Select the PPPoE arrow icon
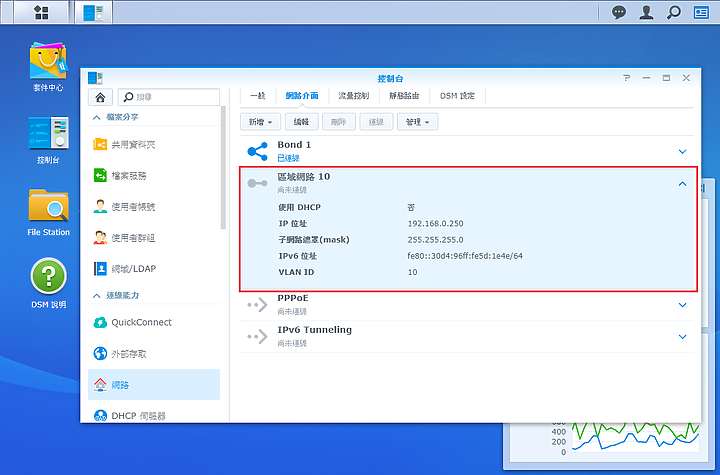Screen dimensions: 720x475 [x=257, y=305]
